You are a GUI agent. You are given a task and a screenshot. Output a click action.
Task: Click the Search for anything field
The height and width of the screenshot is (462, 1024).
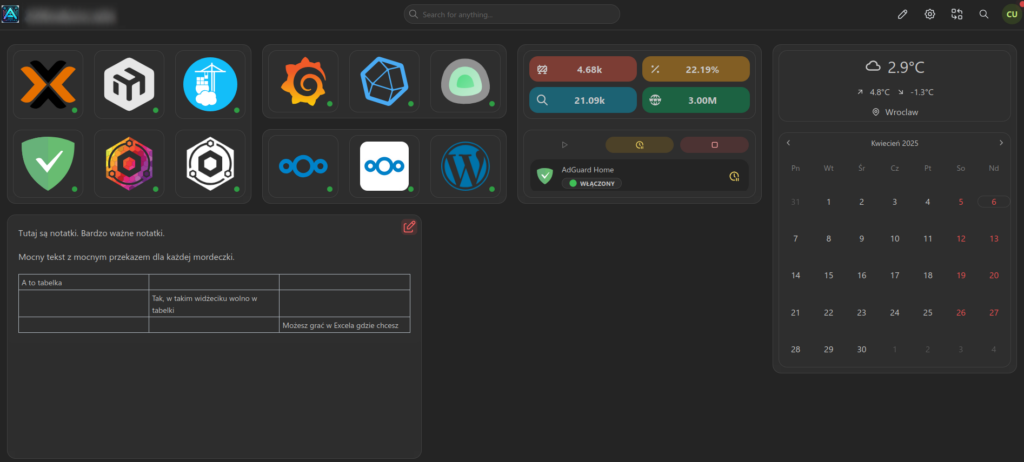tap(511, 14)
